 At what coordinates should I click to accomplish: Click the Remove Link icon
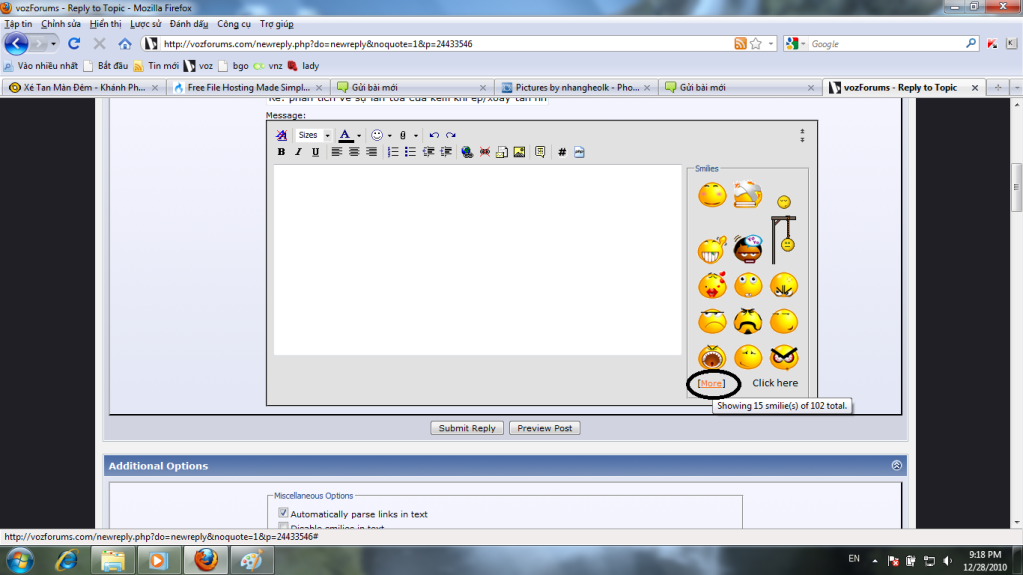click(484, 152)
